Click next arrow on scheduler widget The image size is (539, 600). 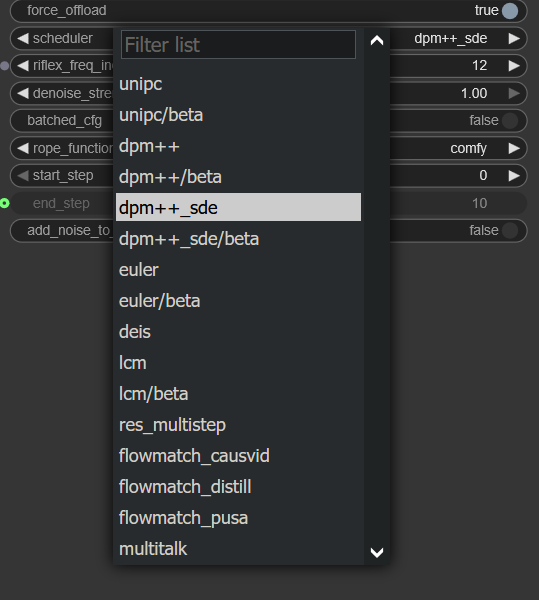(x=514, y=38)
